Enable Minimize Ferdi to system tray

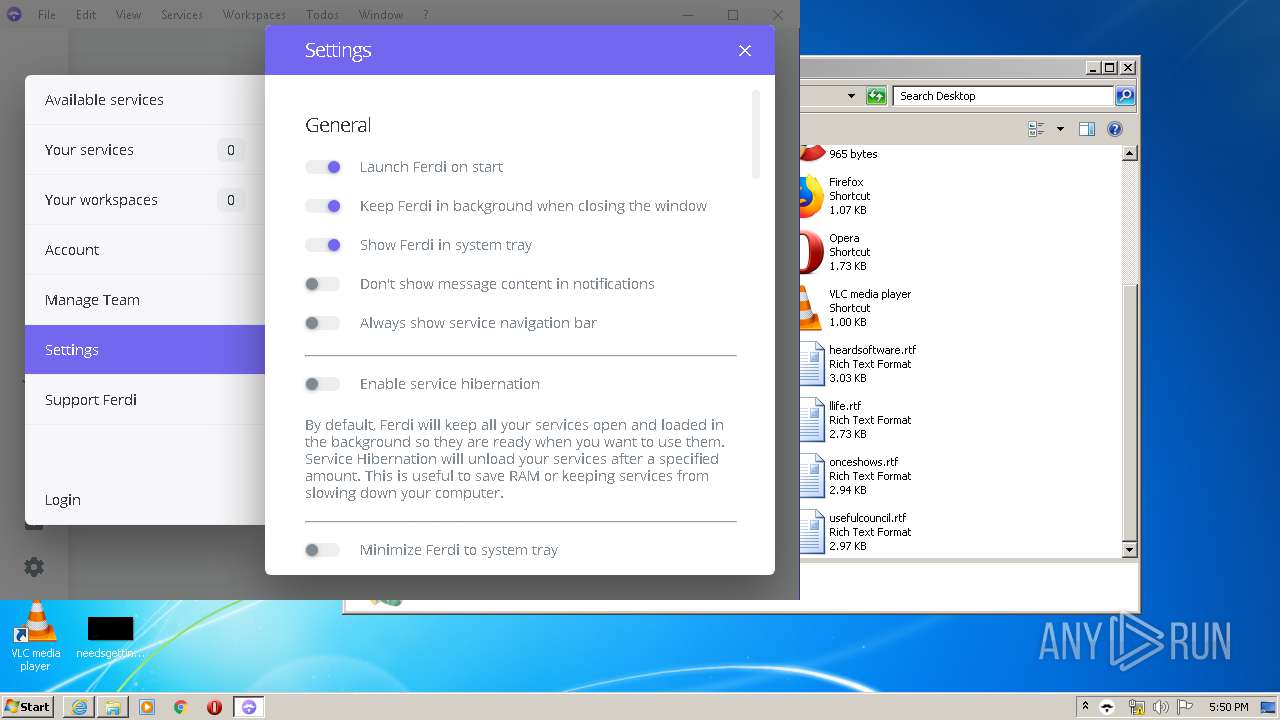click(x=323, y=550)
